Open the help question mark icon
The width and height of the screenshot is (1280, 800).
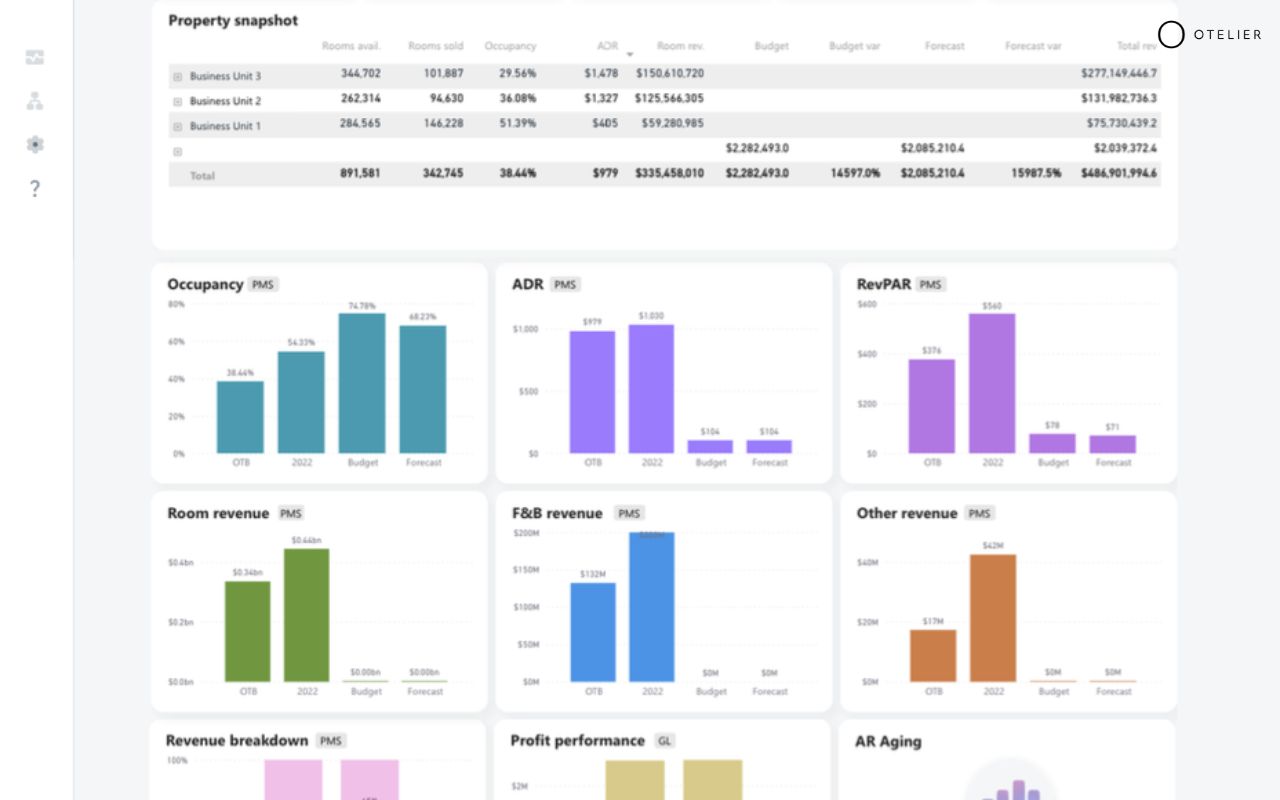(35, 188)
